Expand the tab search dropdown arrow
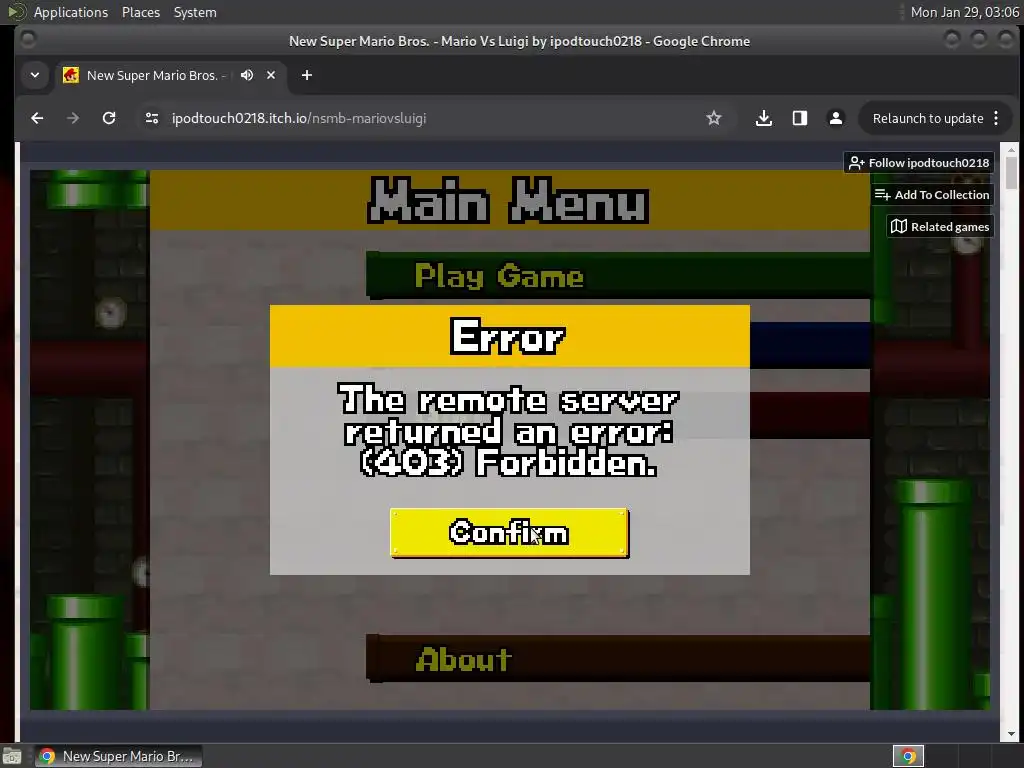The image size is (1024, 768). [35, 75]
